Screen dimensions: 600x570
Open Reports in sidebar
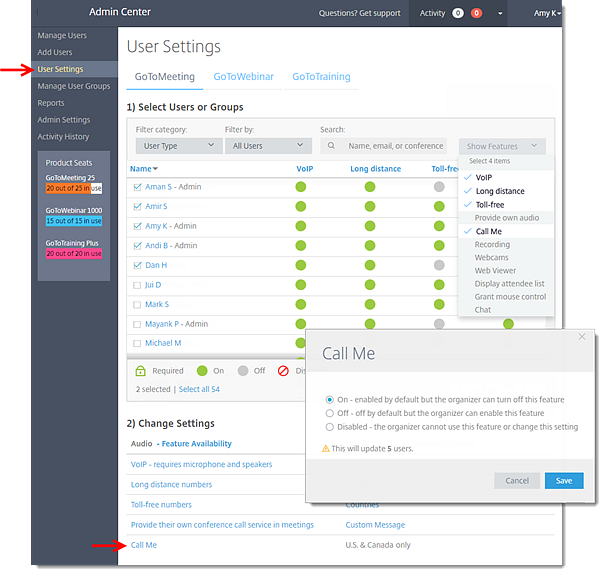pyautogui.click(x=51, y=103)
